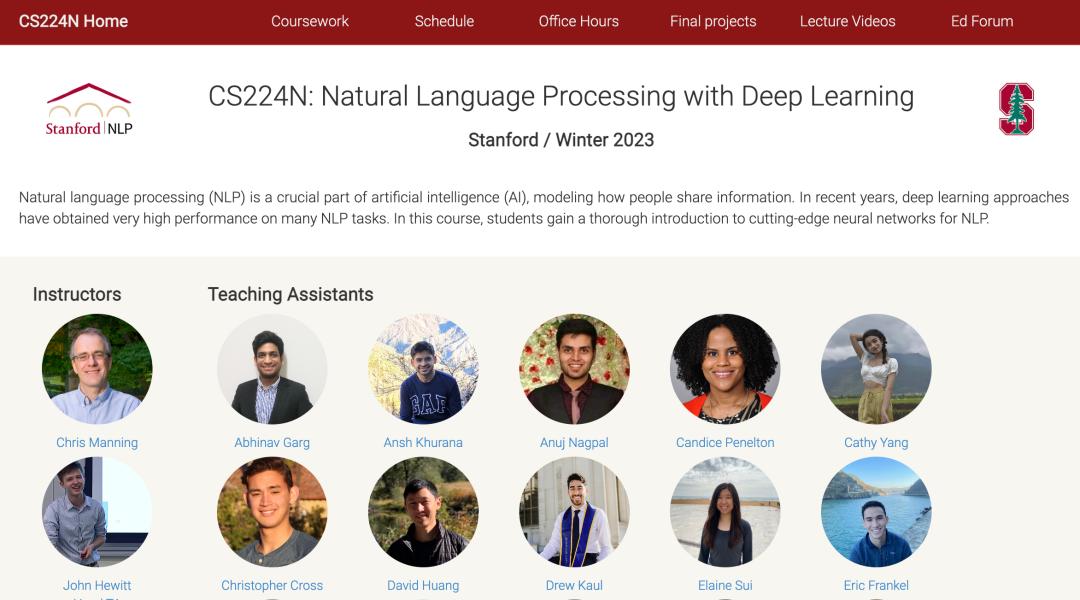Go to the Schedule page

pyautogui.click(x=444, y=21)
